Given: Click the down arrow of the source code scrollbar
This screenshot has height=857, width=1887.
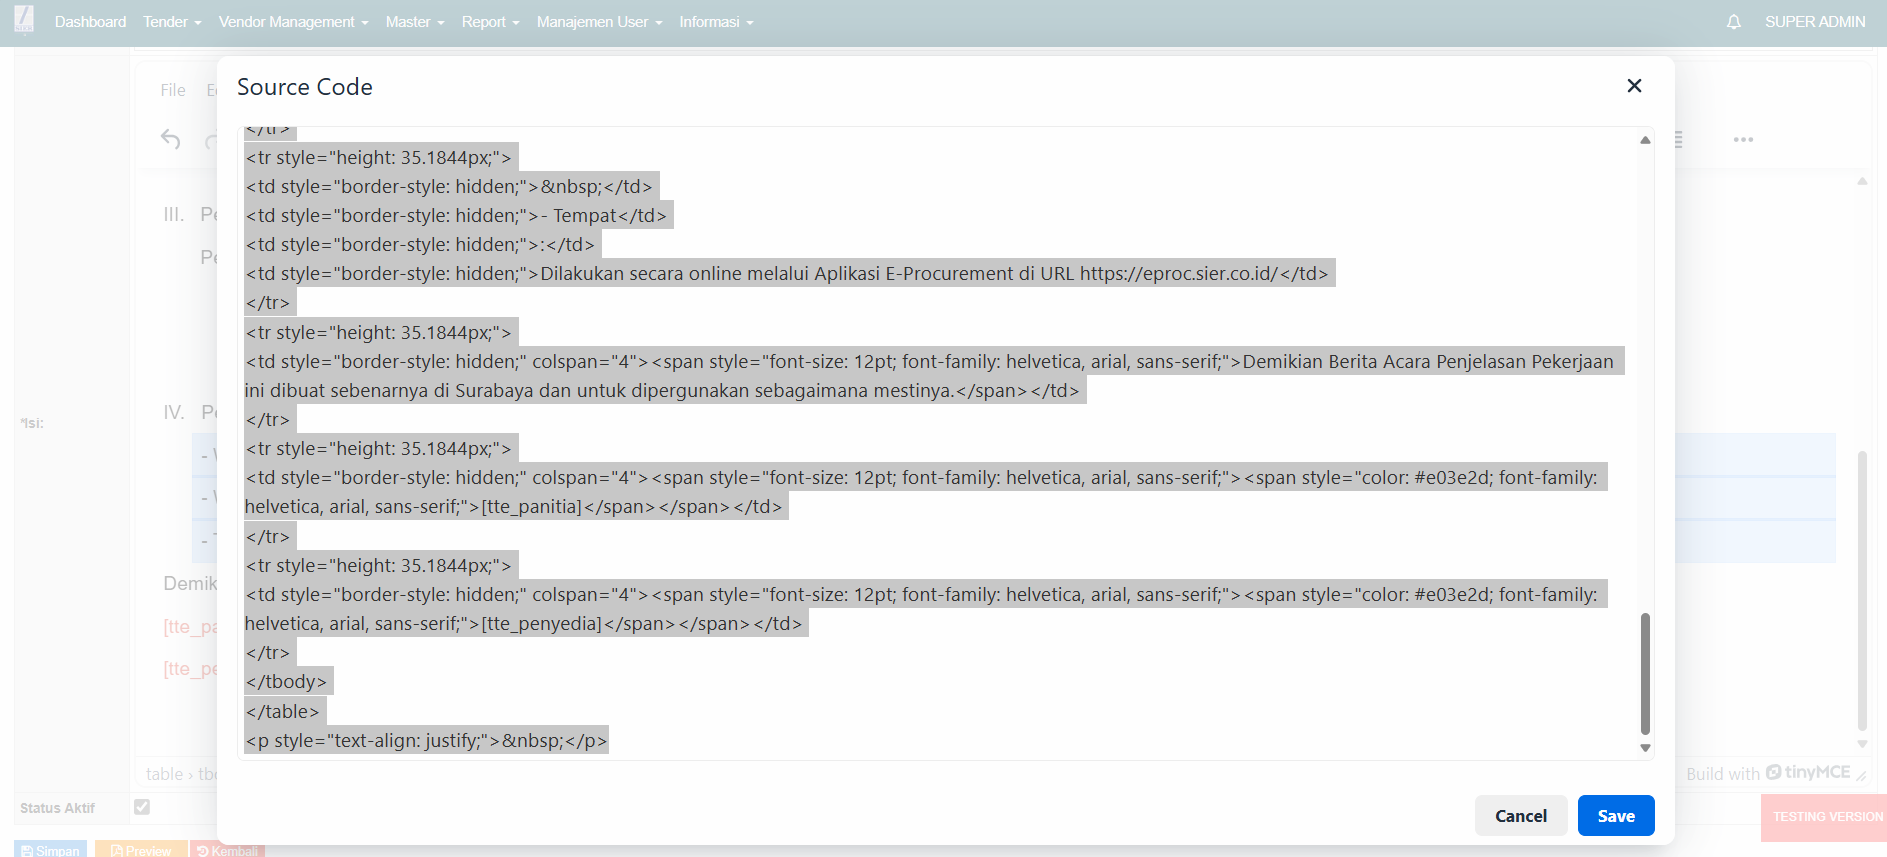Looking at the screenshot, I should tap(1645, 748).
